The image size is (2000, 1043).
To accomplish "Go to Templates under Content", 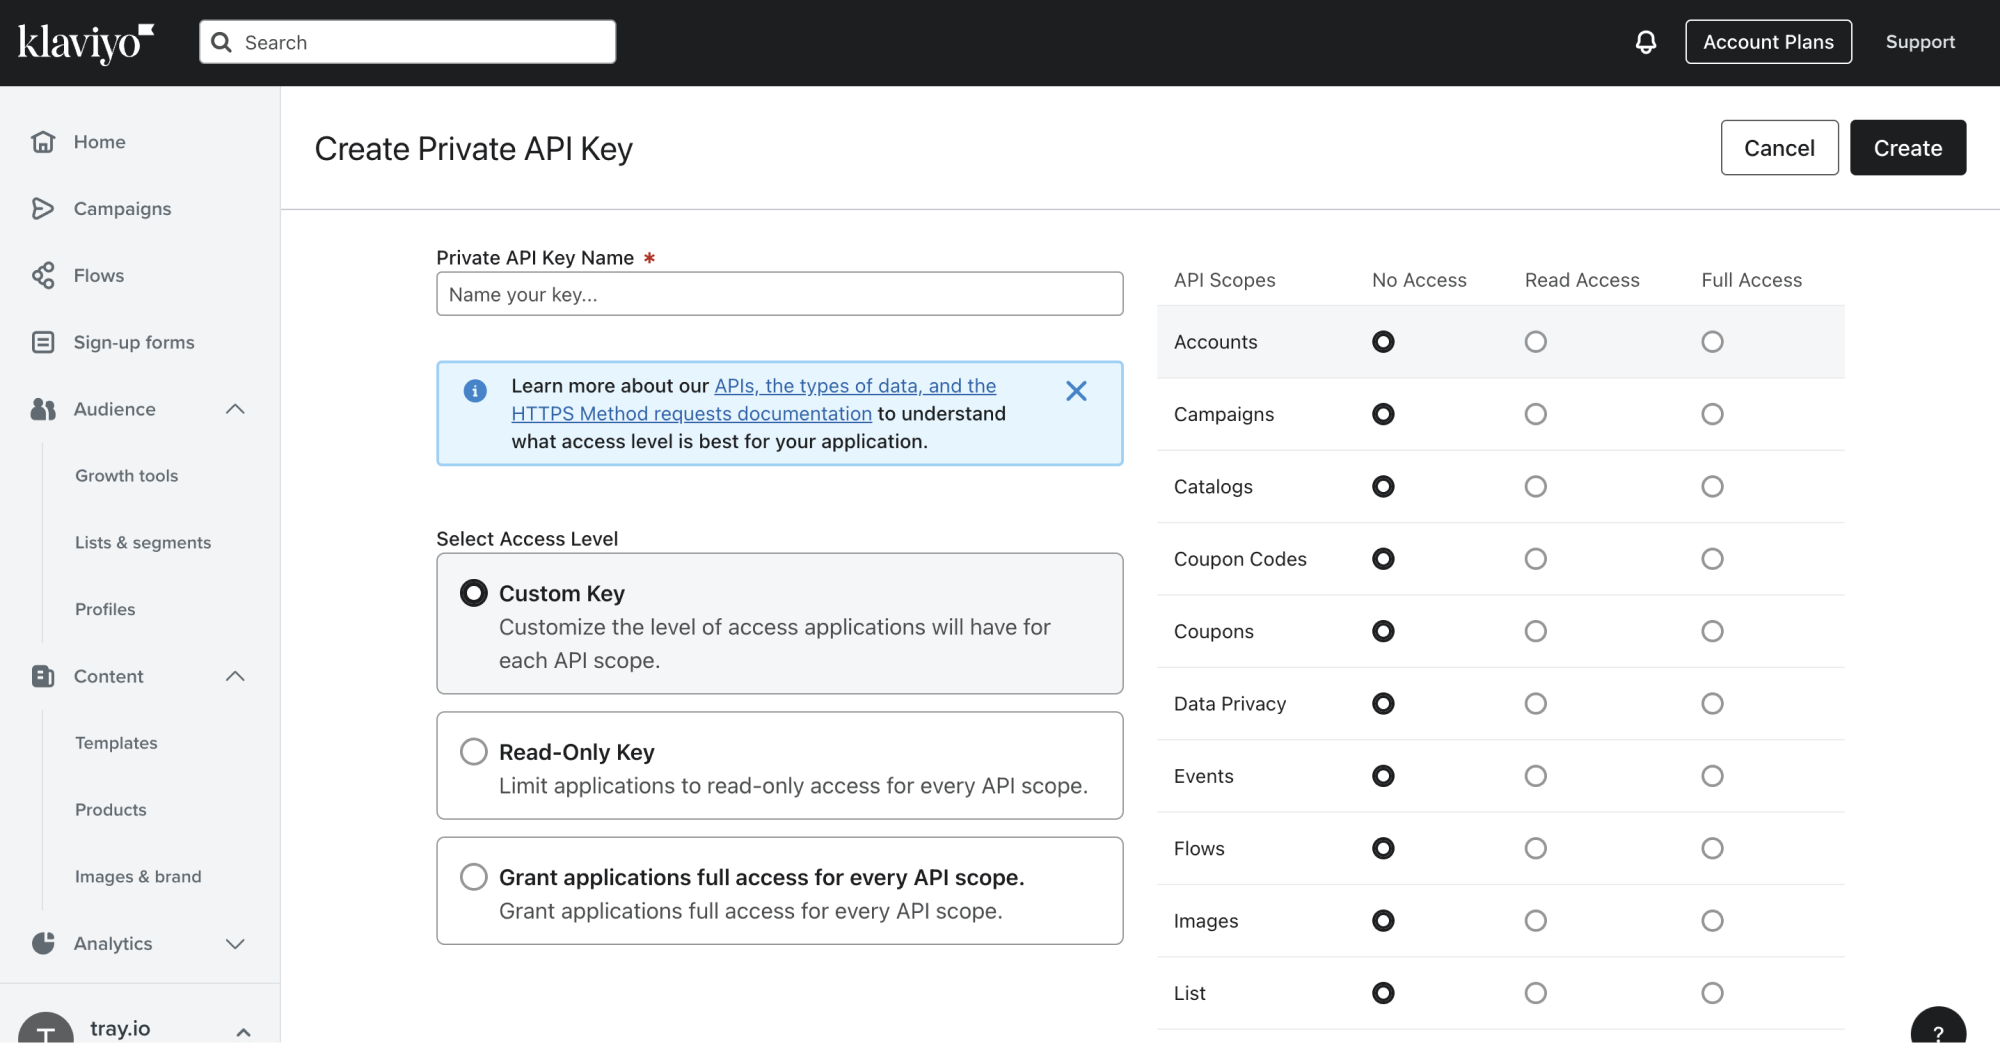I will click(x=116, y=743).
